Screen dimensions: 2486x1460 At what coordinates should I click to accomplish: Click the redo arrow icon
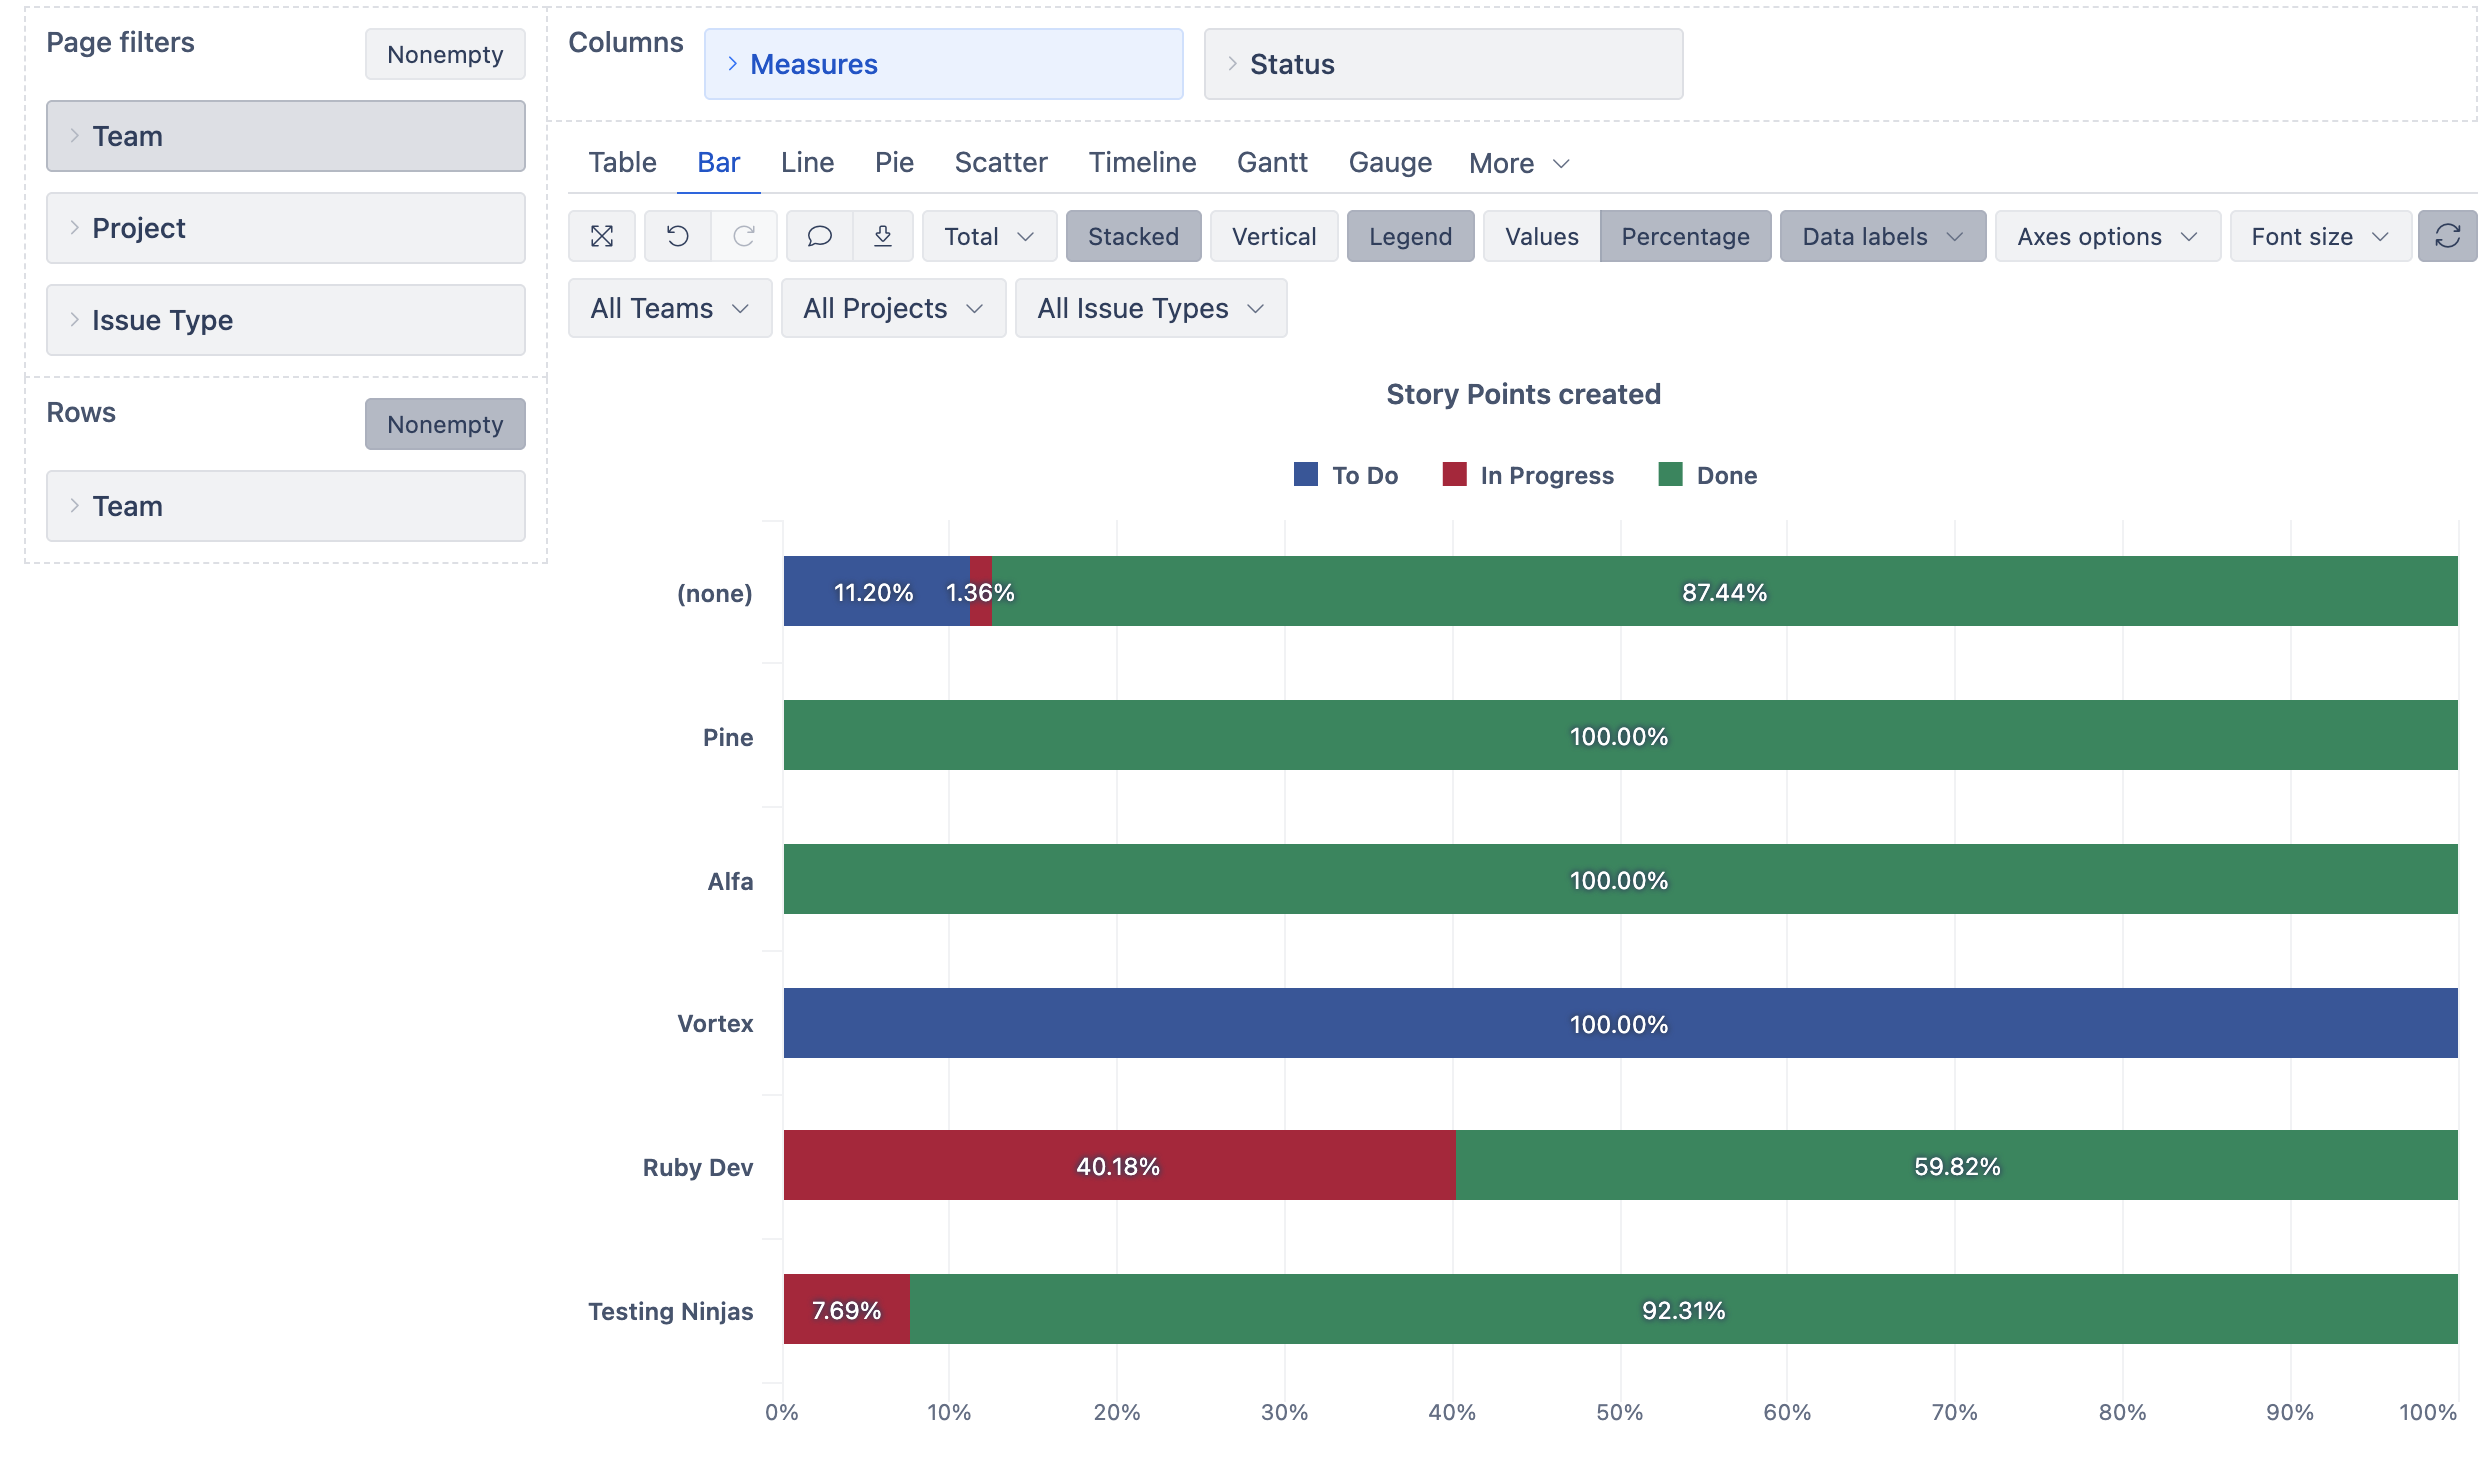(743, 236)
